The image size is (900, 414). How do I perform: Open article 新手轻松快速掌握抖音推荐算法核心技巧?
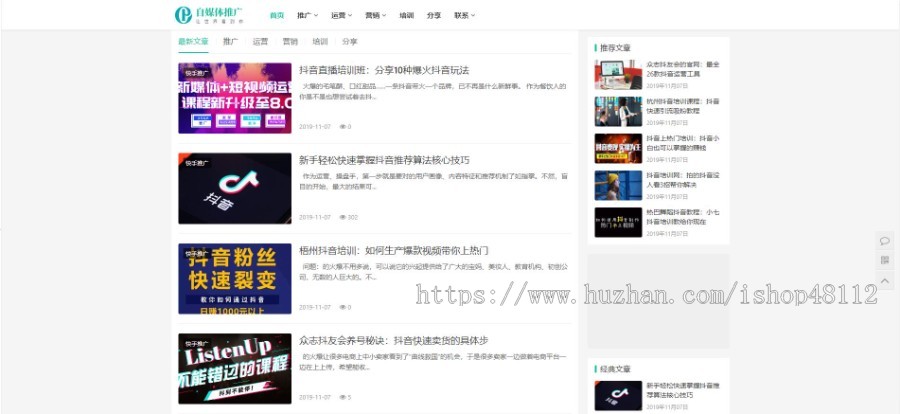pos(384,160)
